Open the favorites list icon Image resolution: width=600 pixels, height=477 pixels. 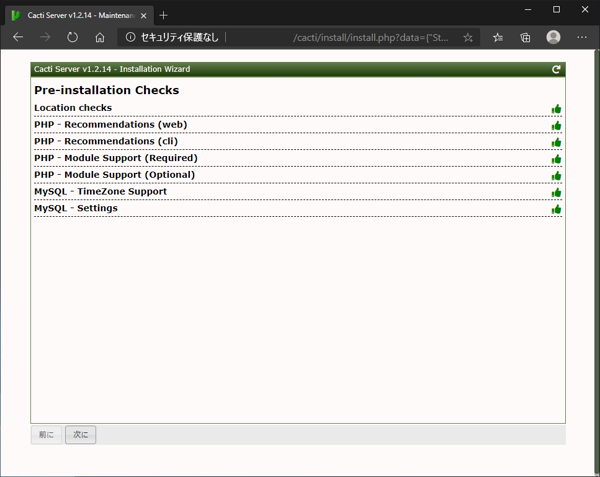click(497, 37)
